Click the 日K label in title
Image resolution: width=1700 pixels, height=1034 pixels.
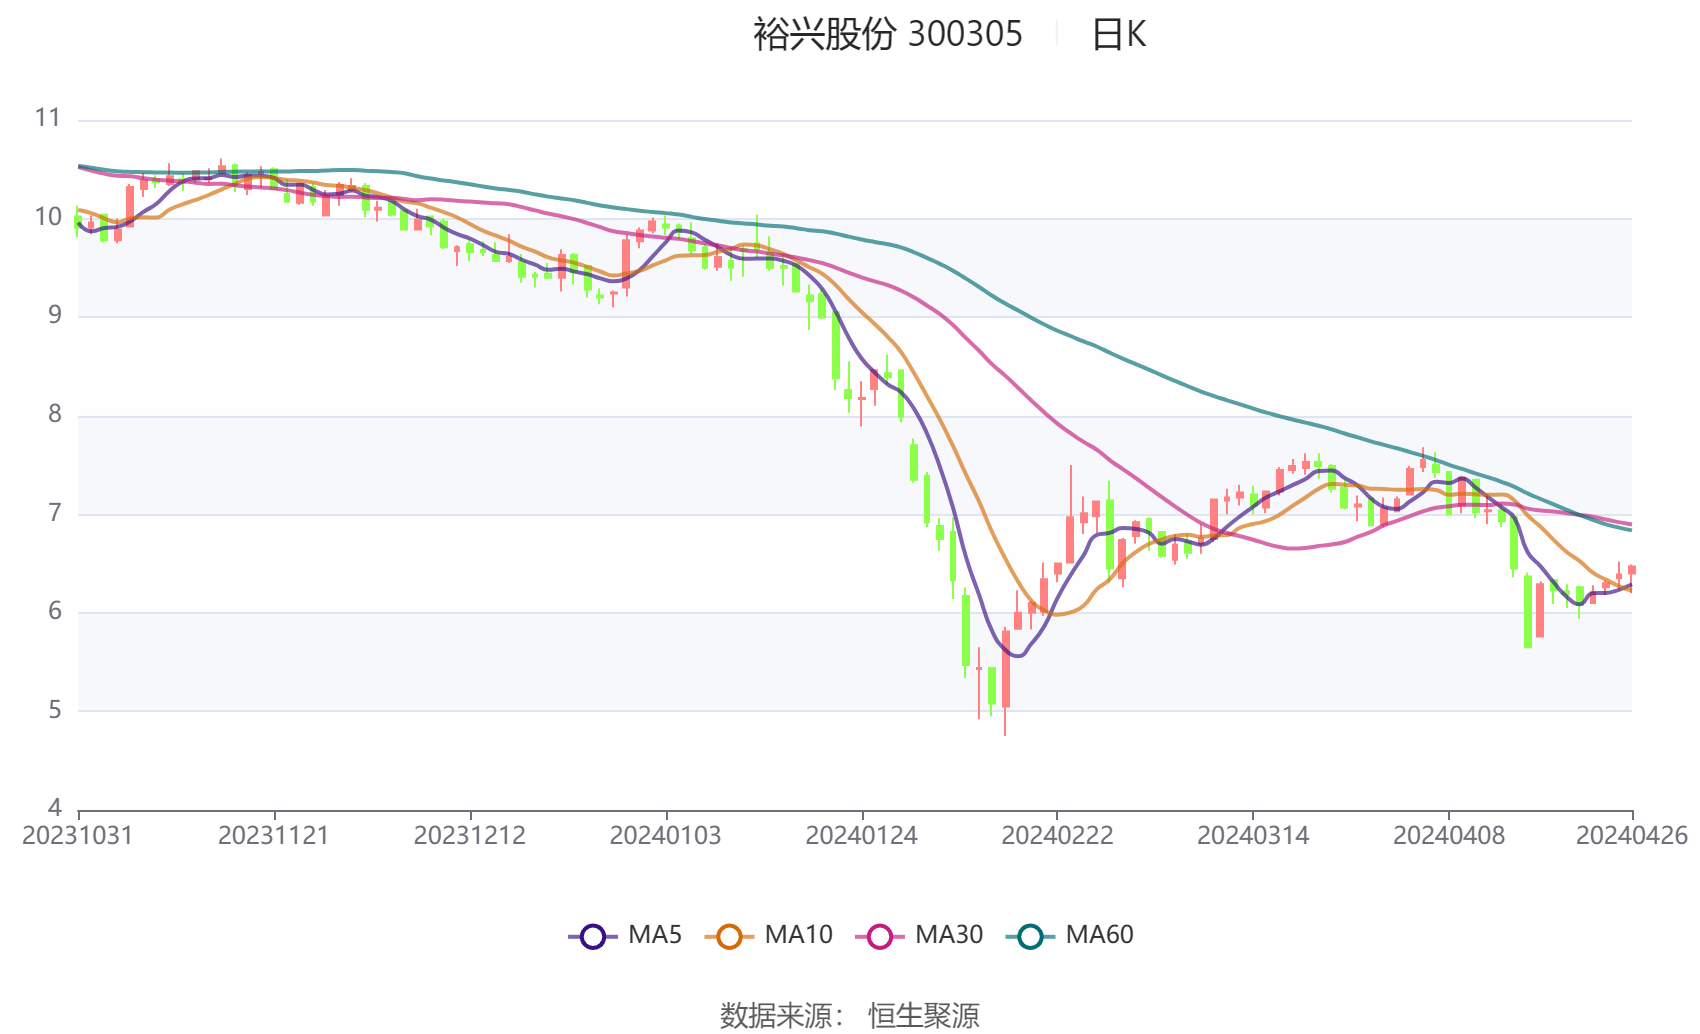click(x=1118, y=35)
